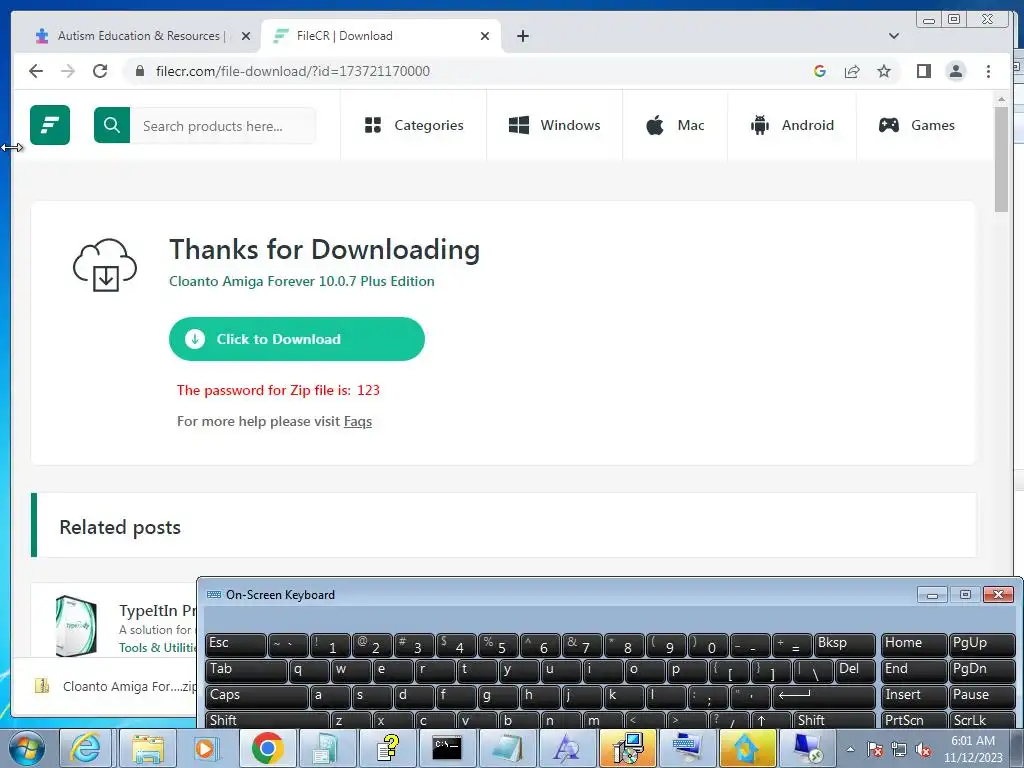The image size is (1024, 768).
Task: Click the Enter arrow key on On-Screen Keyboard
Action: [824, 697]
